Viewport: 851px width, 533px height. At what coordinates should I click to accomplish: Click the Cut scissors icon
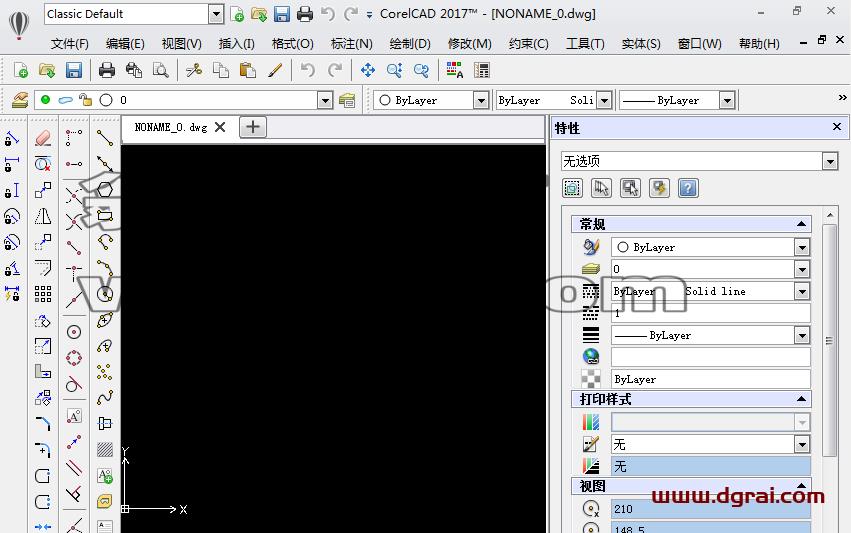point(194,70)
